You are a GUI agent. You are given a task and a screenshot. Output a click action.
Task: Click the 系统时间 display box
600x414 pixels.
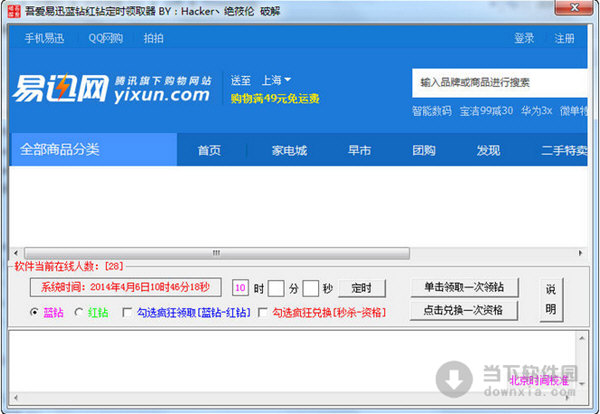pos(126,287)
